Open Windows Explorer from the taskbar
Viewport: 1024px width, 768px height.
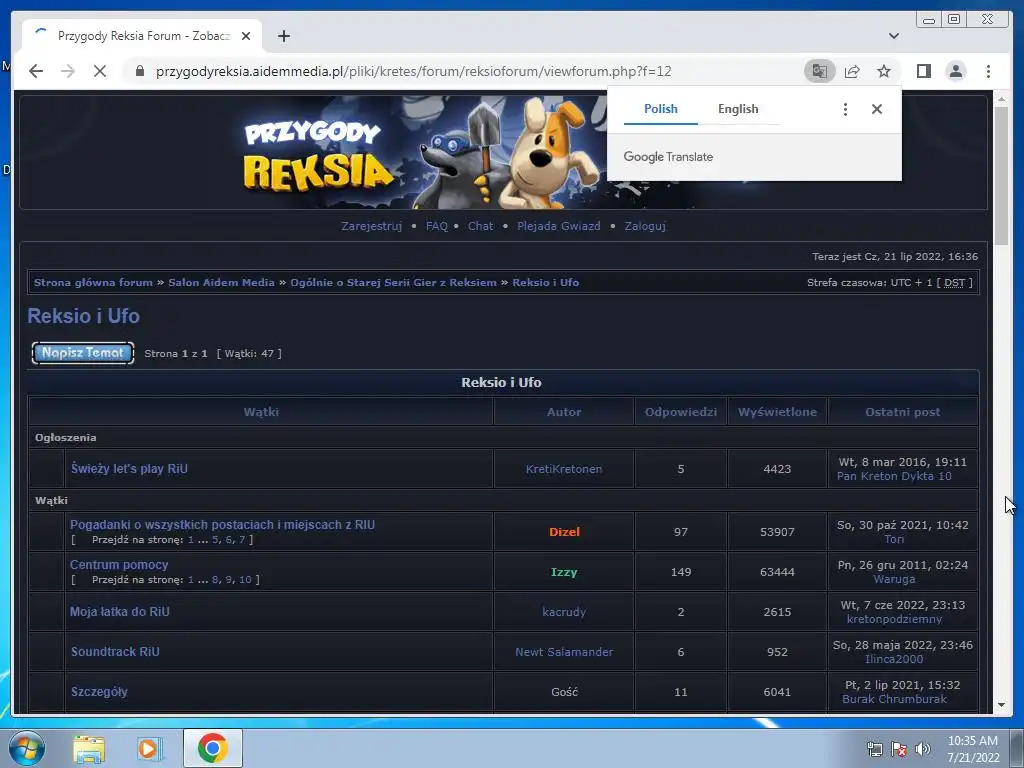[89, 748]
